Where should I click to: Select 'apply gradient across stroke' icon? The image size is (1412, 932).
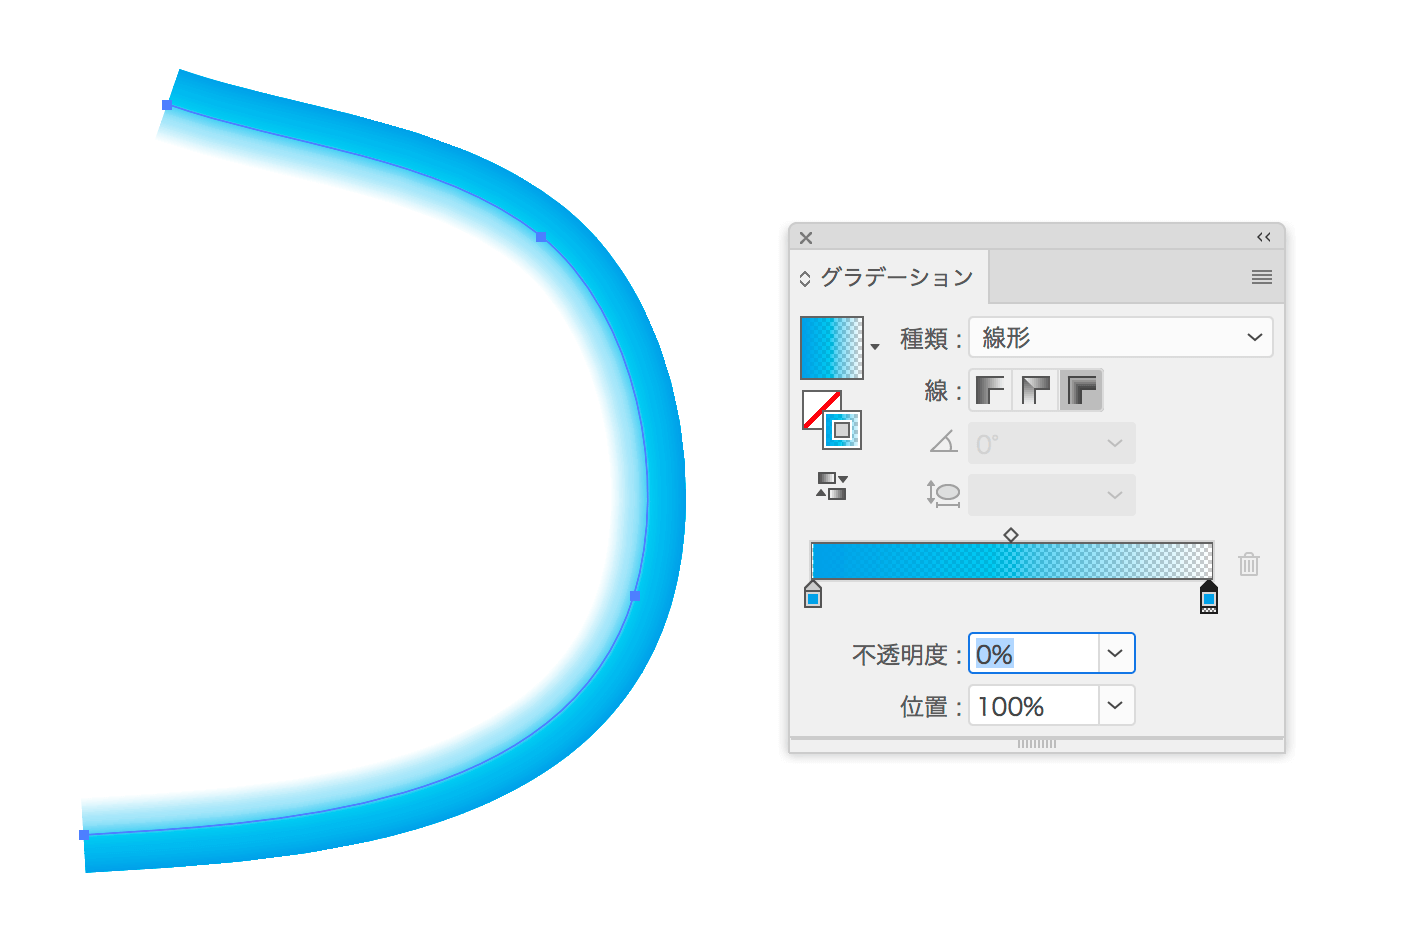point(1081,390)
